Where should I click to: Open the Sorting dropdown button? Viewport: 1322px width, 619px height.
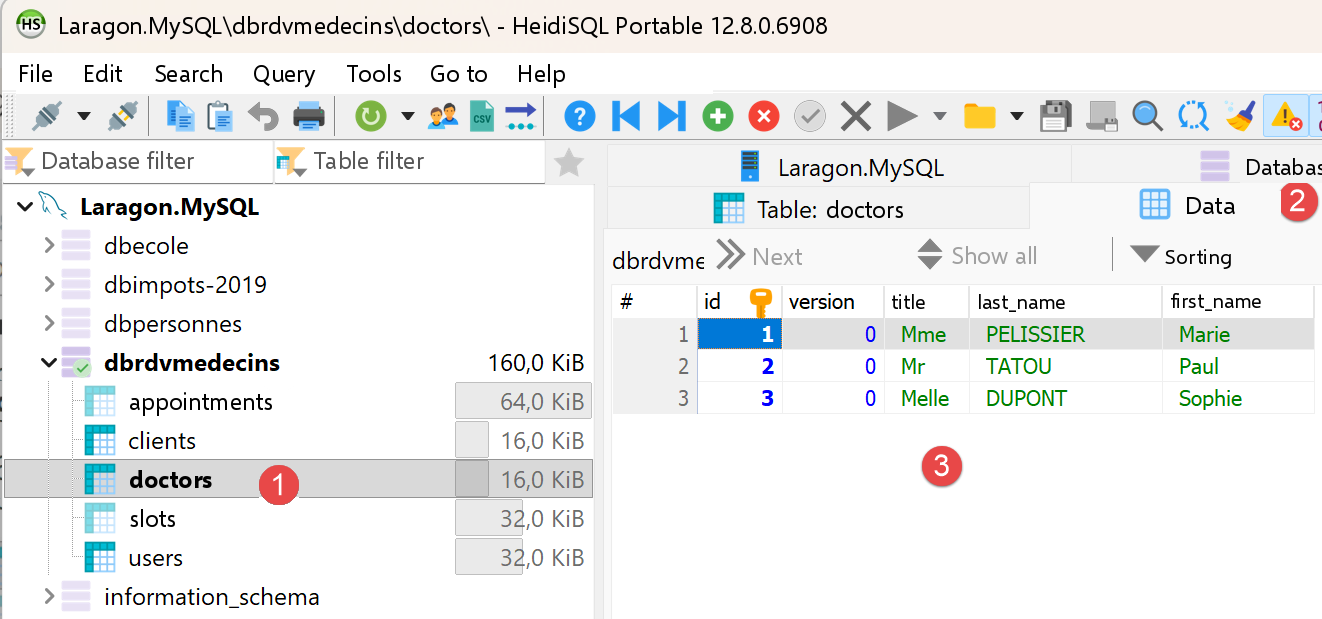click(1181, 256)
